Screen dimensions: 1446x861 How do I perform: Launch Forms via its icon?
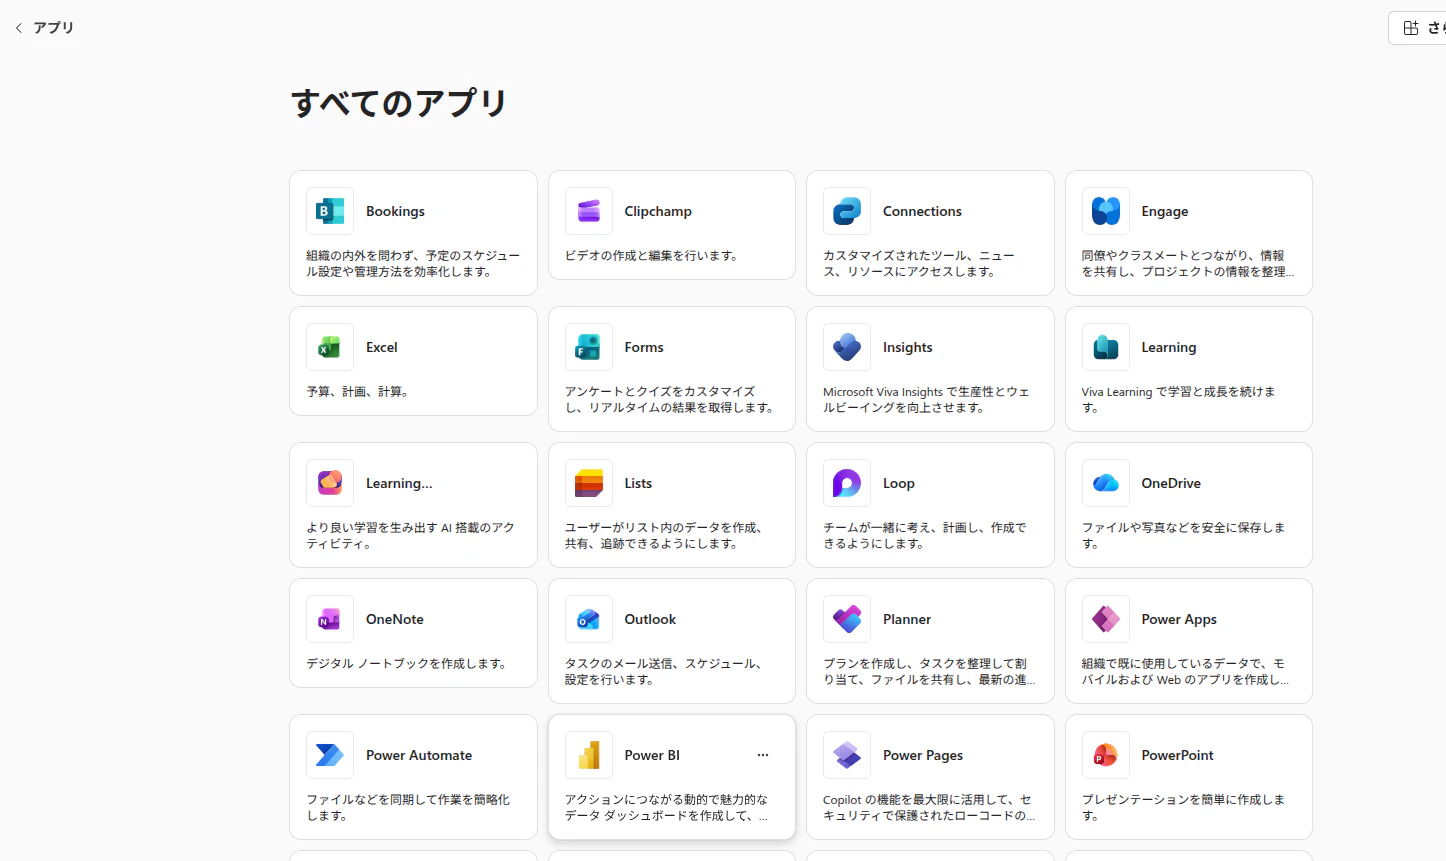pos(589,347)
